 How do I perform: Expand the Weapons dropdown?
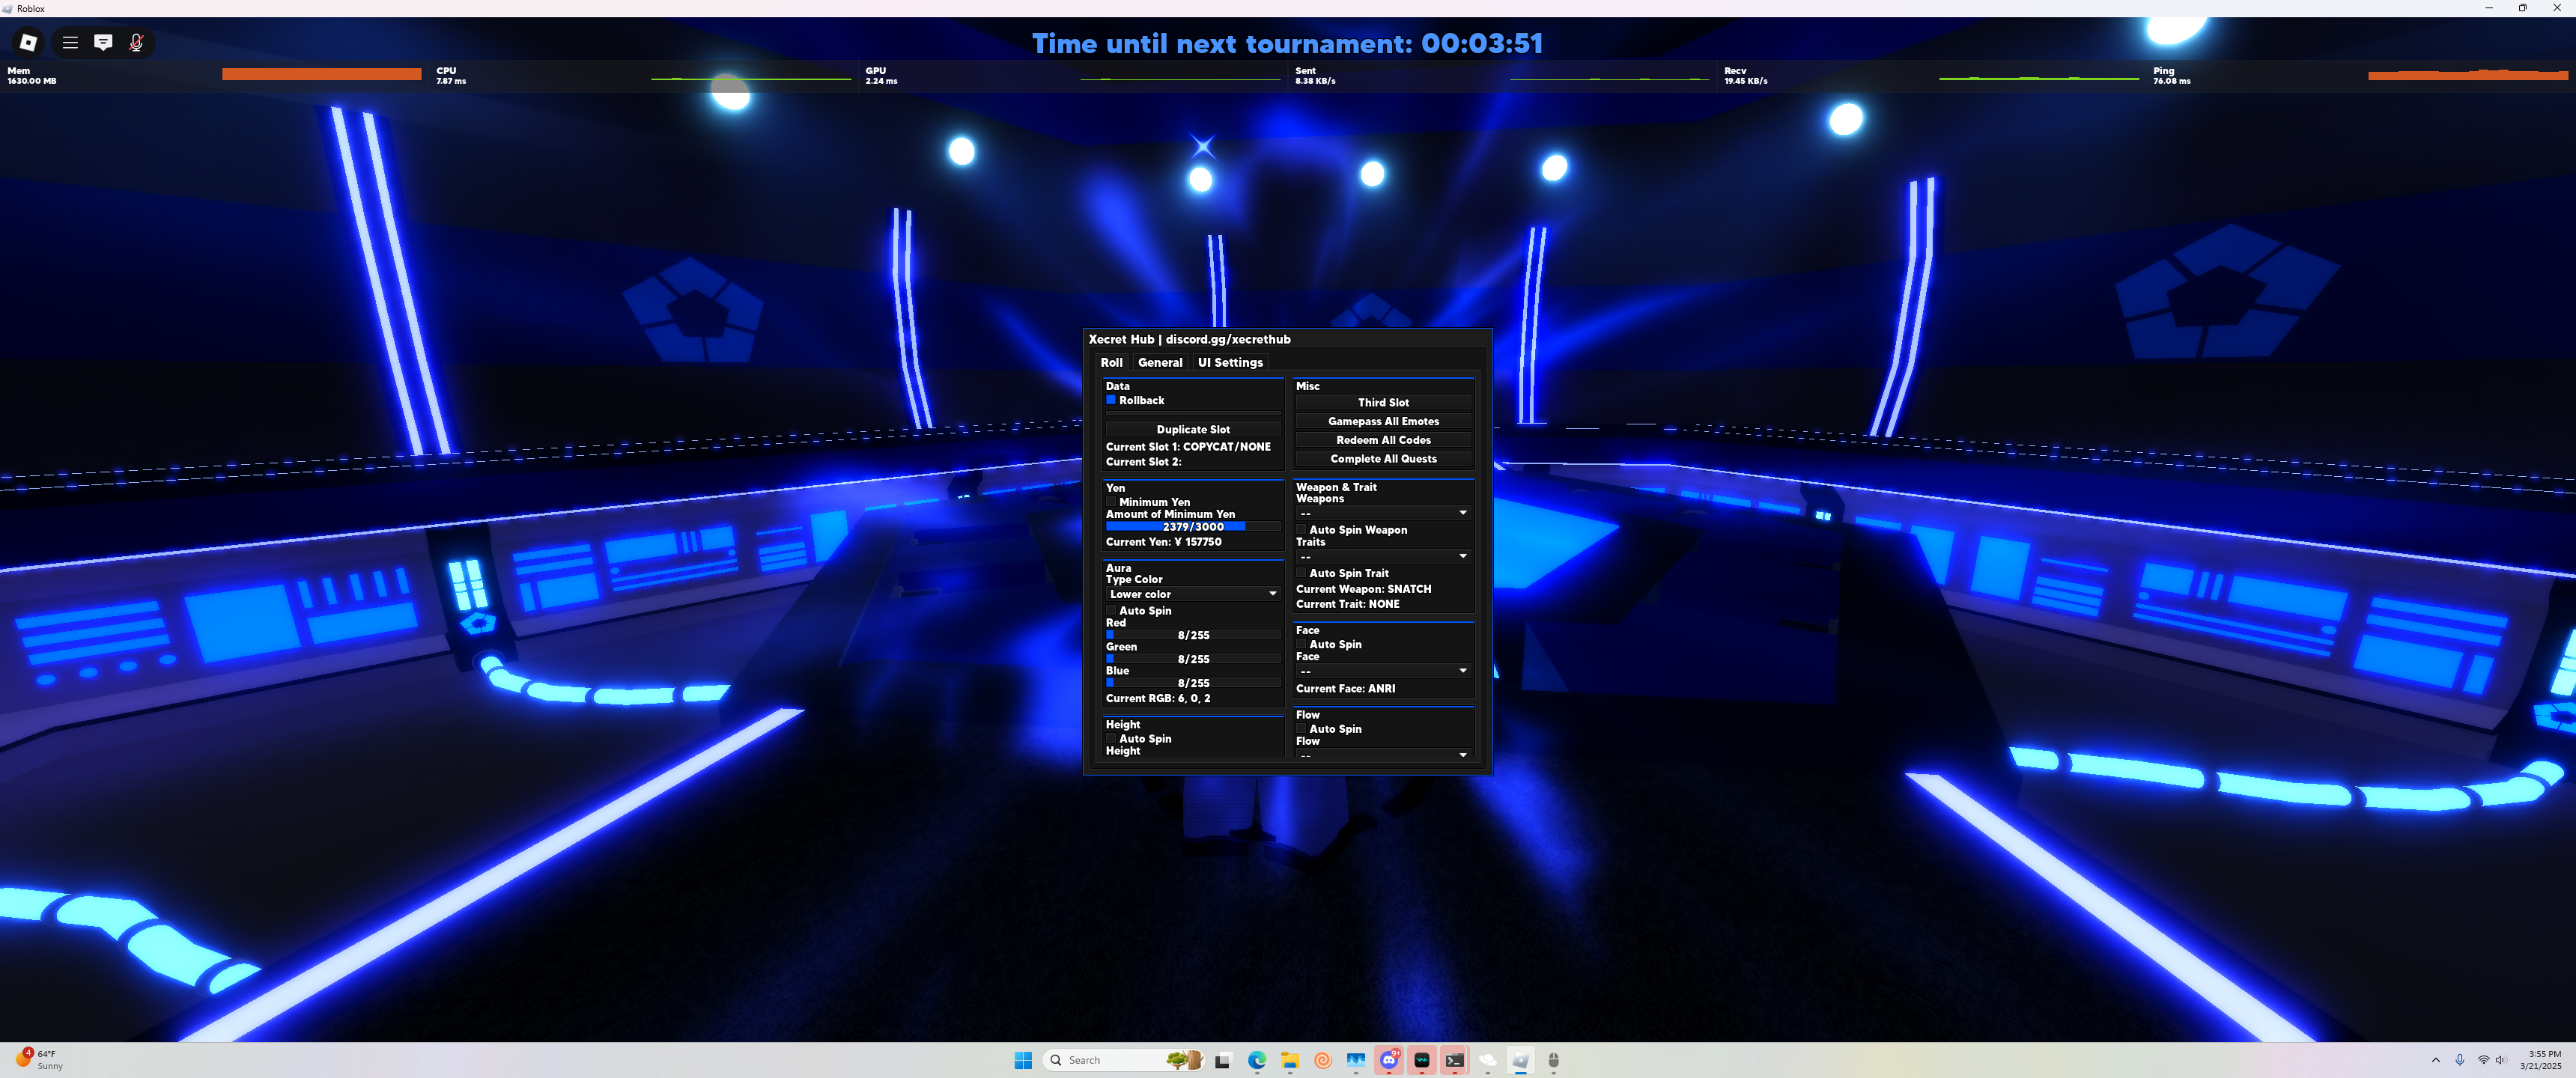point(1382,513)
